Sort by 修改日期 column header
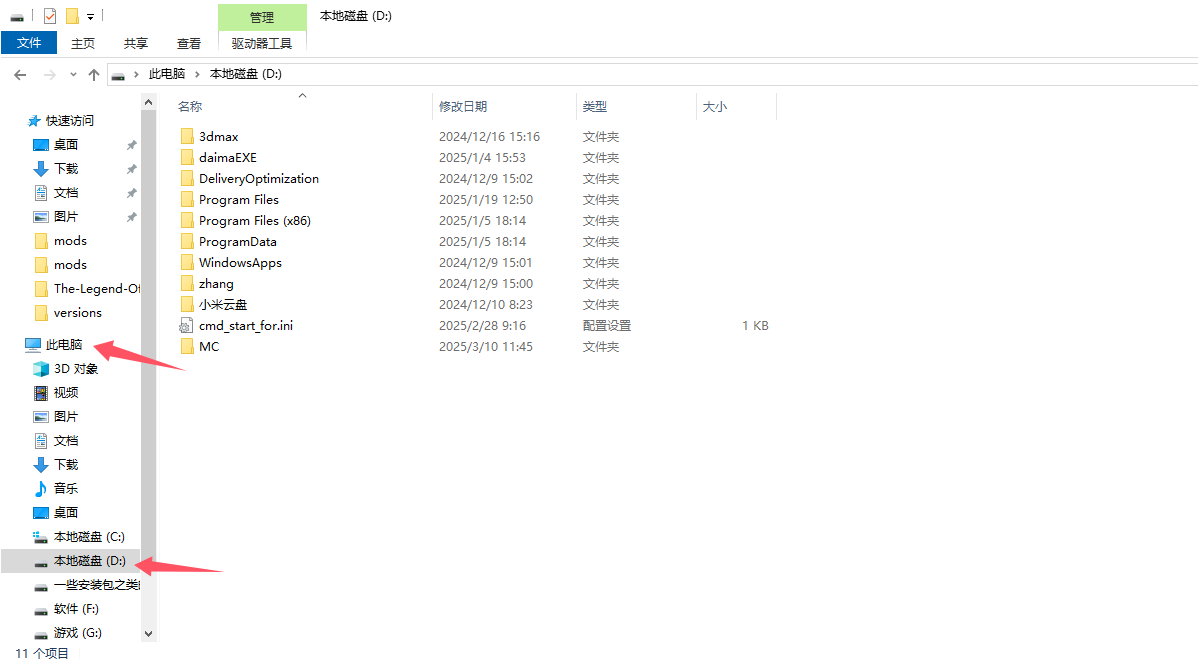1198x666 pixels. pyautogui.click(x=463, y=106)
